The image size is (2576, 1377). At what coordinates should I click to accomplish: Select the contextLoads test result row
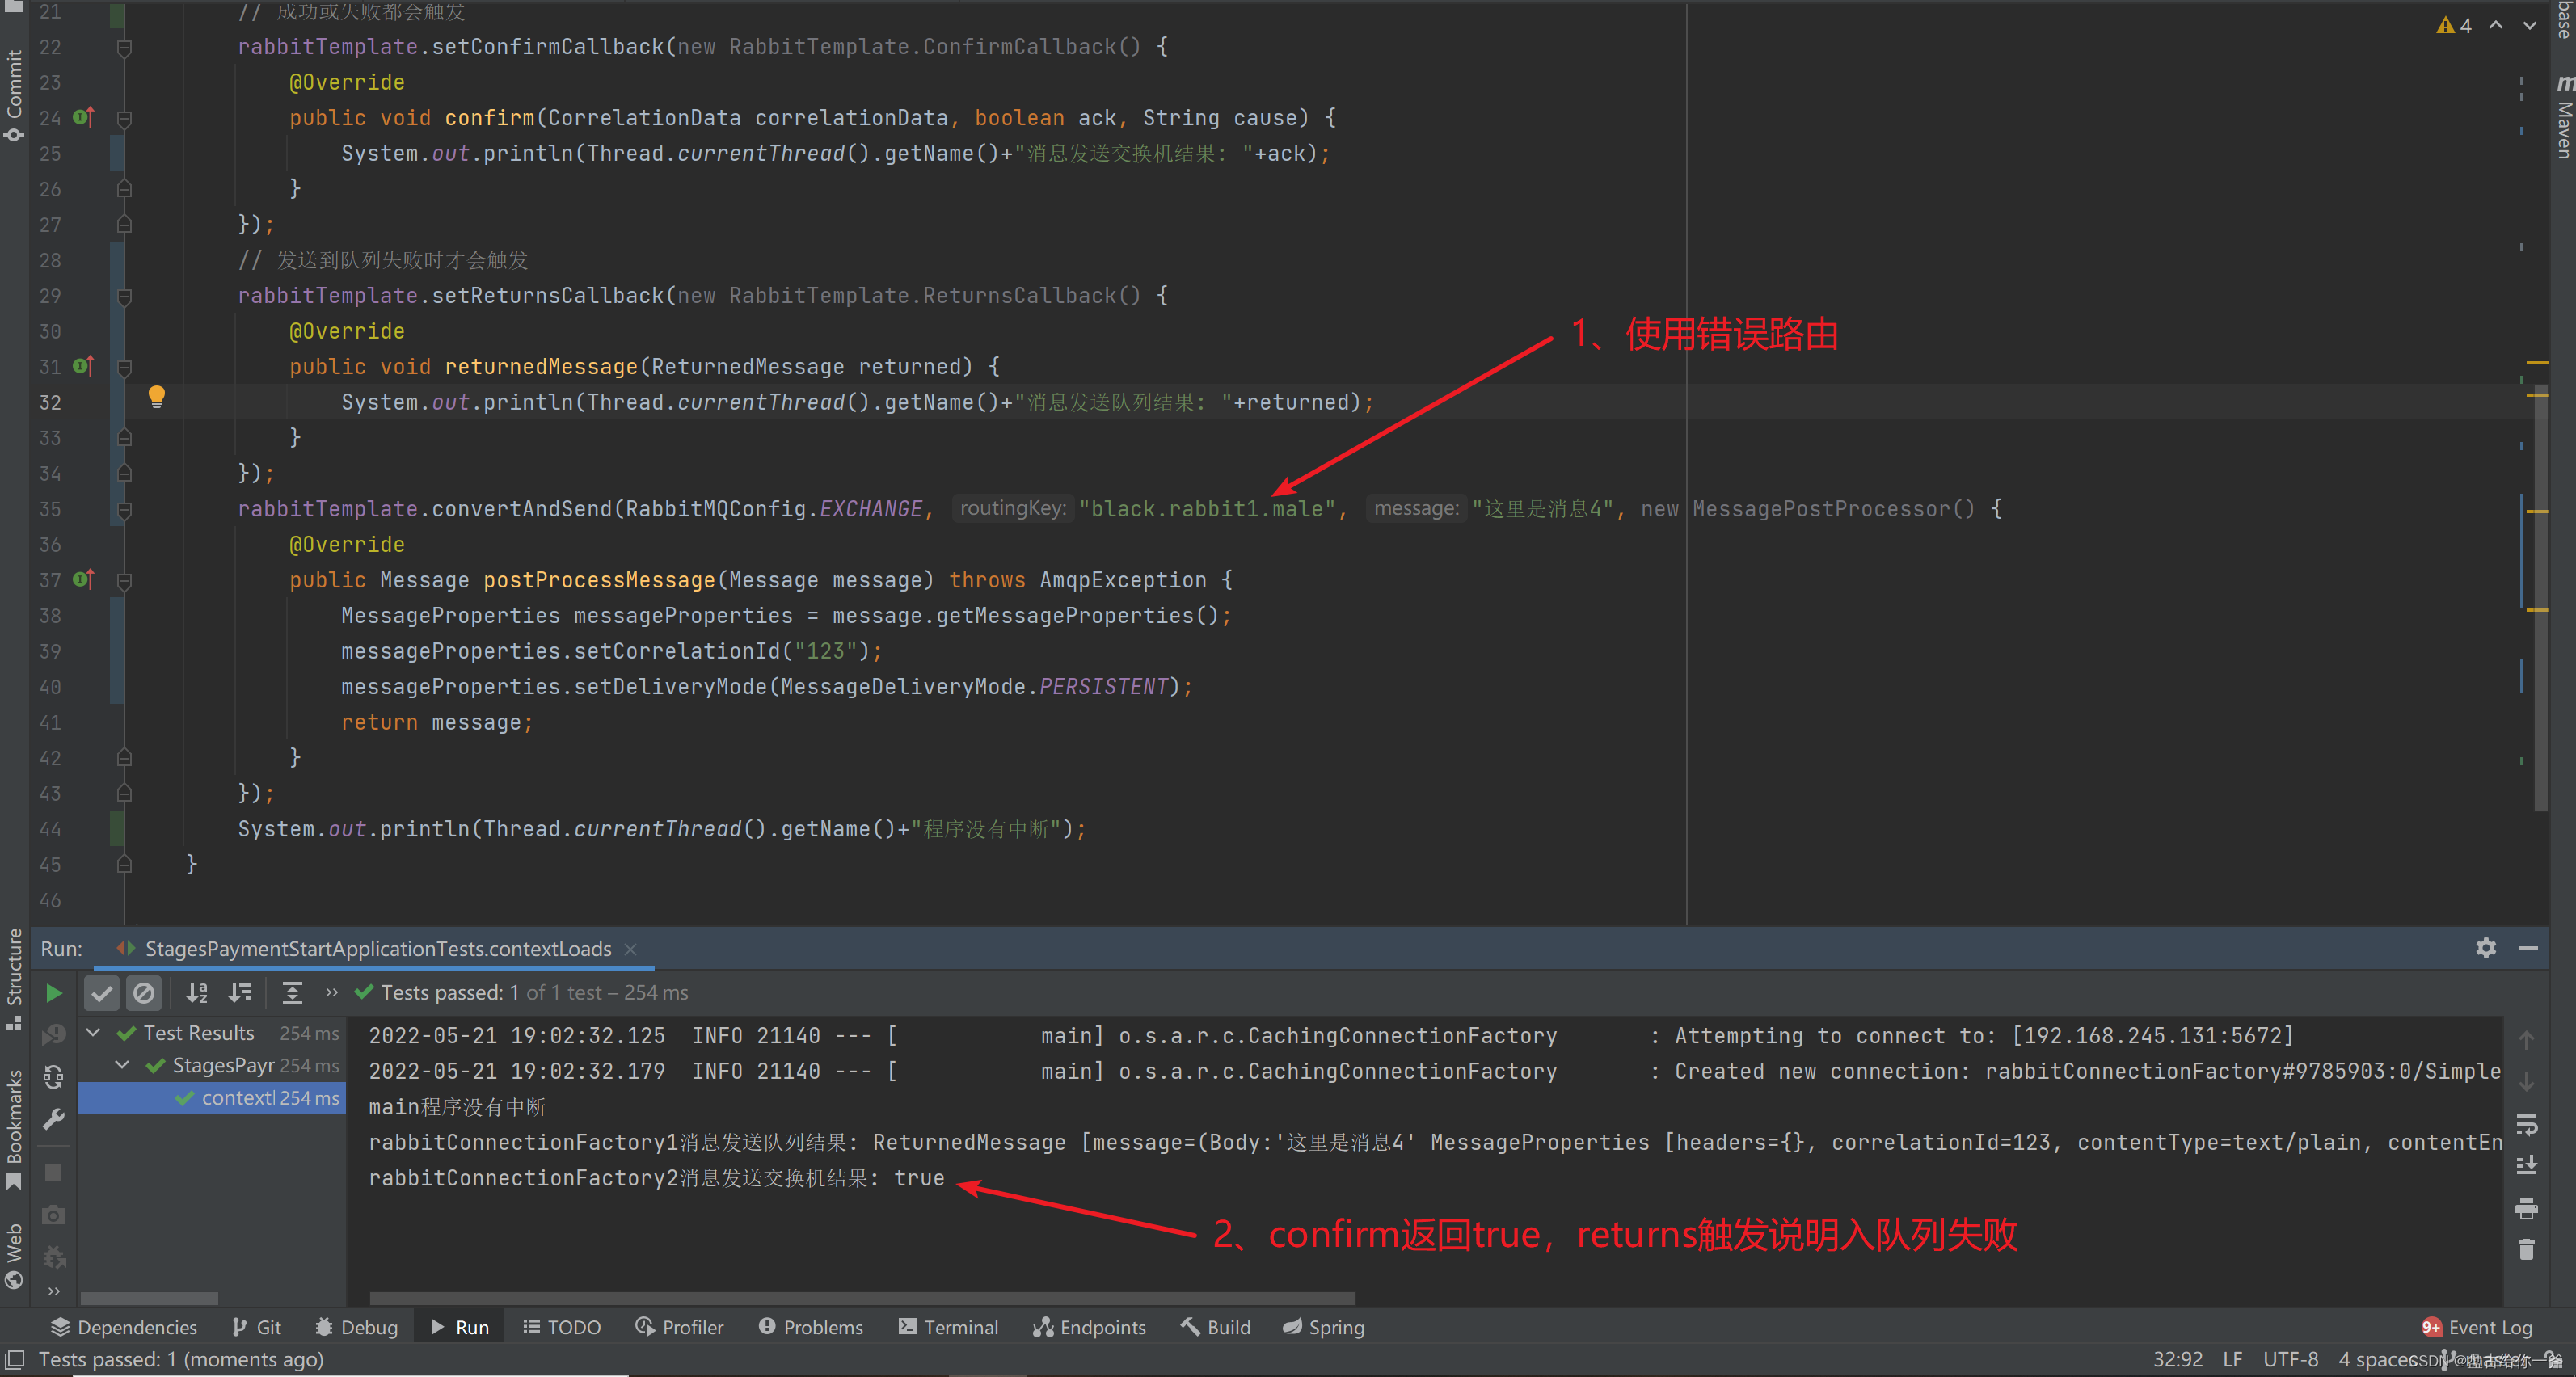[x=212, y=1097]
